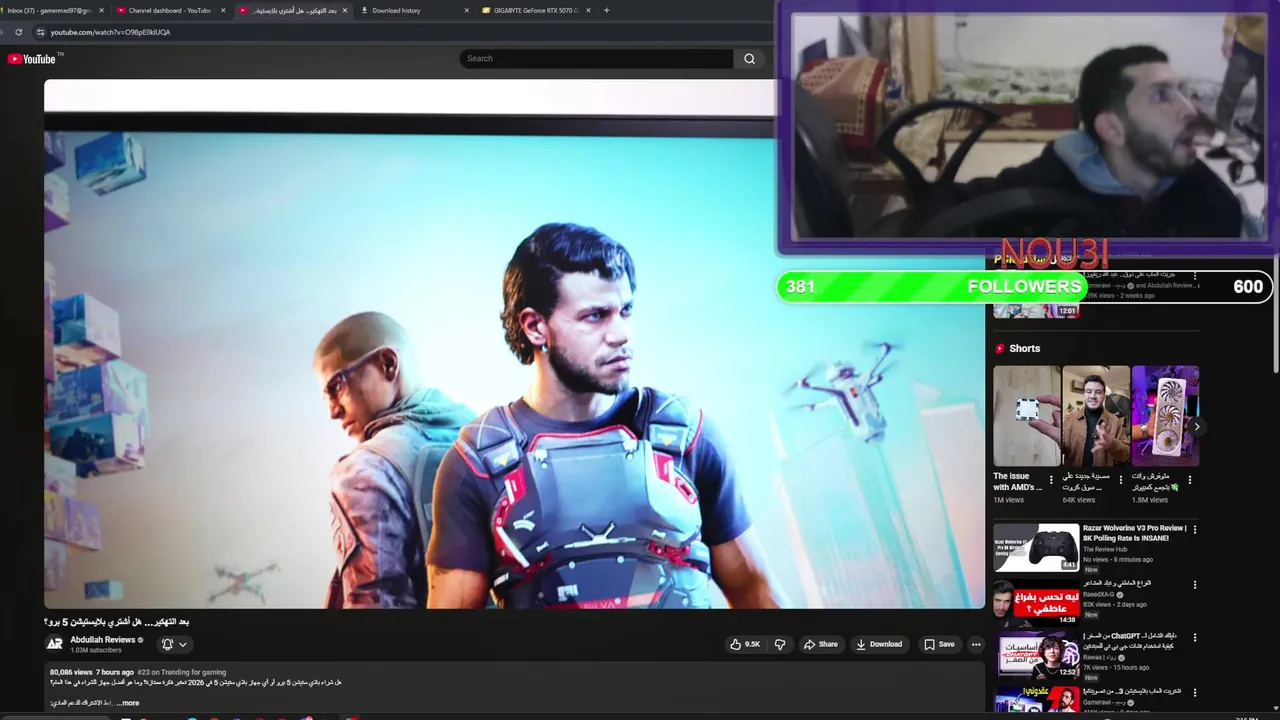
Task: Open the ChatGPT video title link
Action: (x=1130, y=641)
